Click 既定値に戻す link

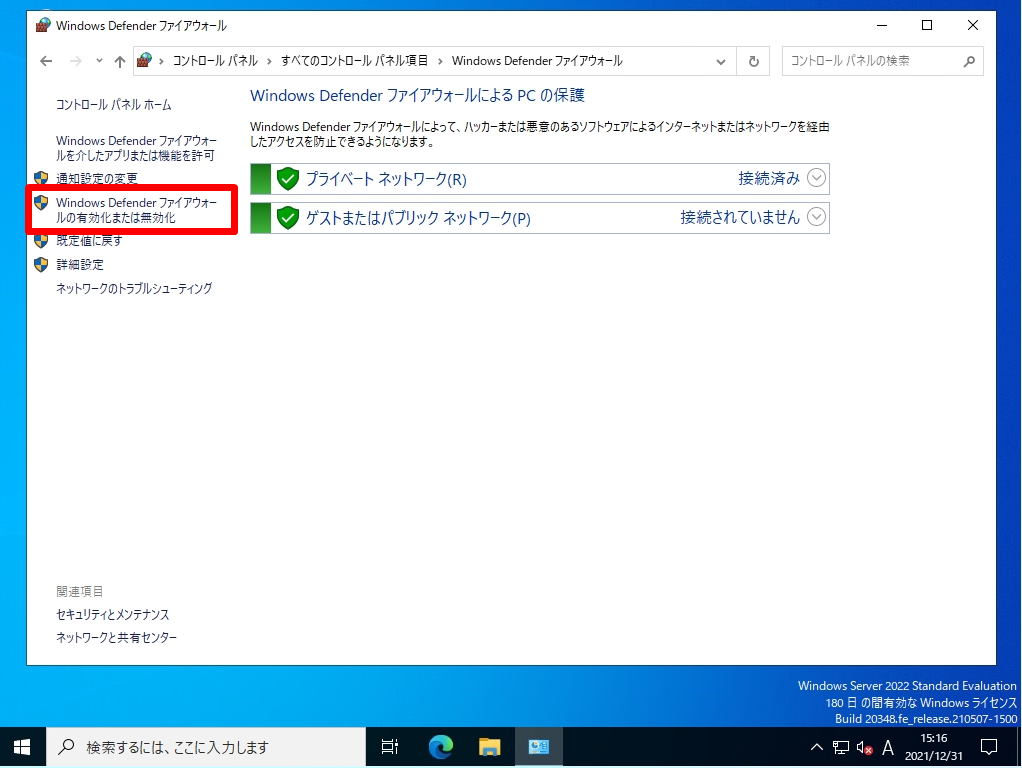point(89,241)
